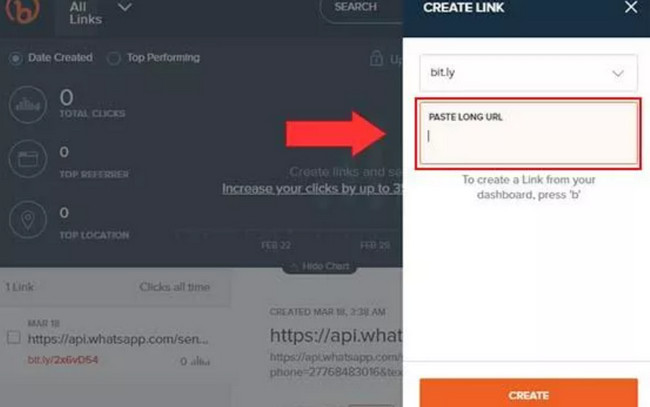The width and height of the screenshot is (650, 407).
Task: Open the bit.ly domain dropdown
Action: (529, 73)
